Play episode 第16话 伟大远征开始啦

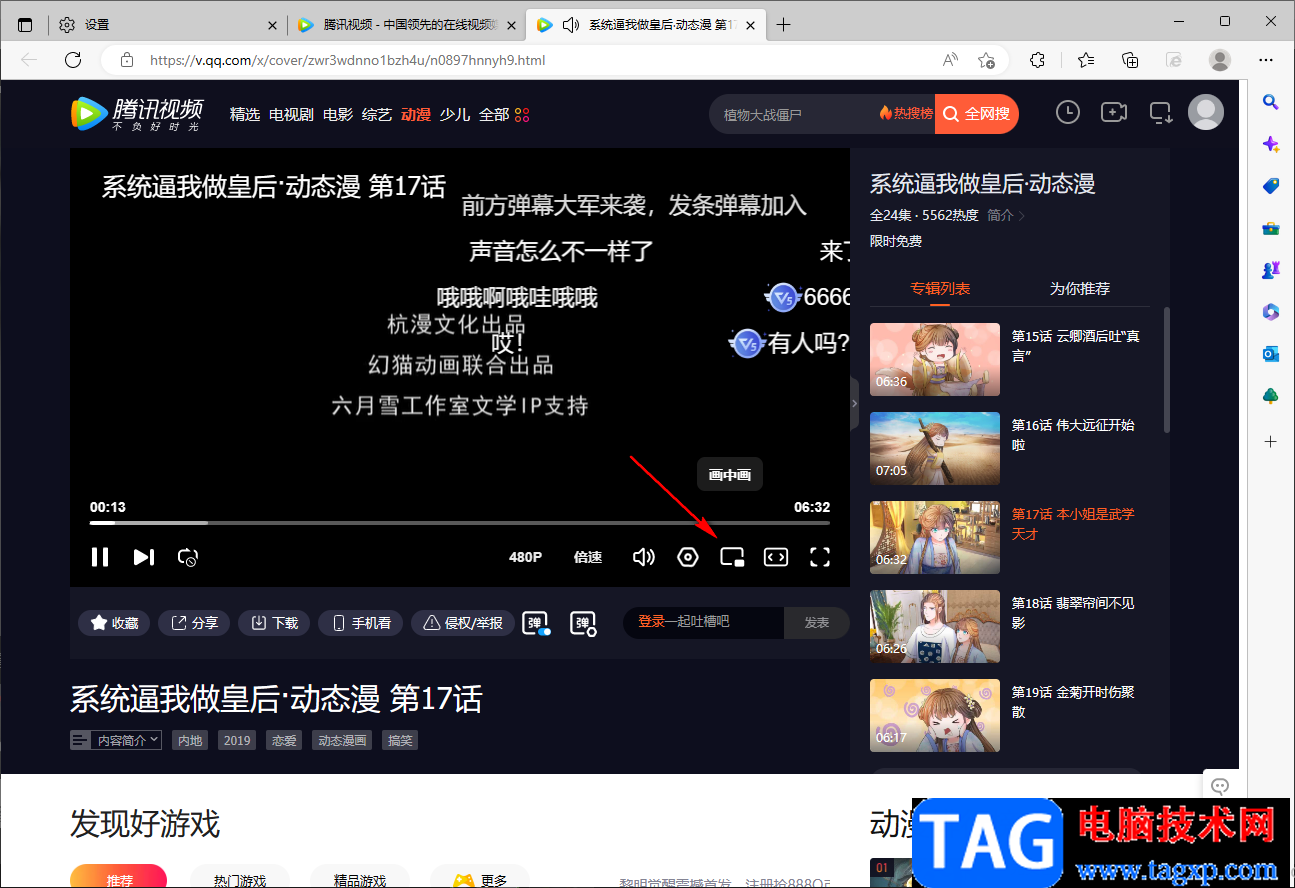(x=1010, y=448)
